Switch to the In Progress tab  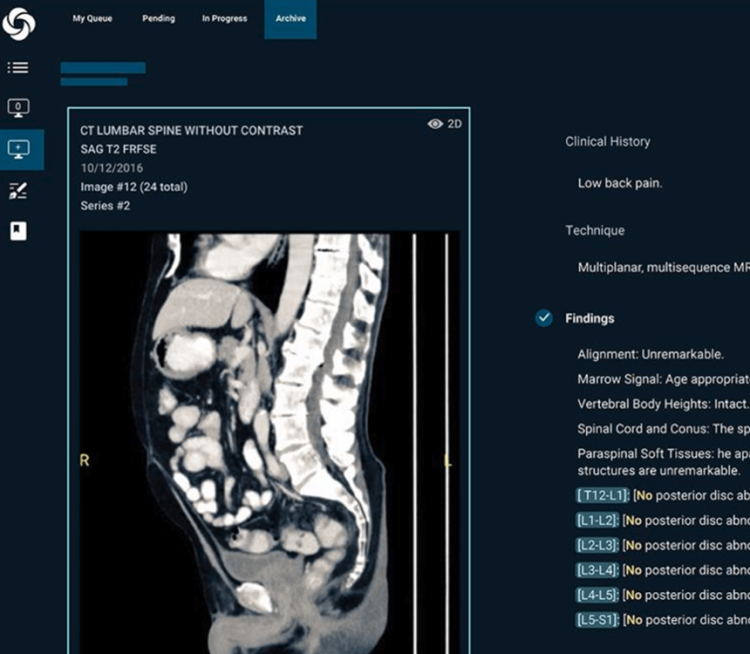(x=224, y=18)
